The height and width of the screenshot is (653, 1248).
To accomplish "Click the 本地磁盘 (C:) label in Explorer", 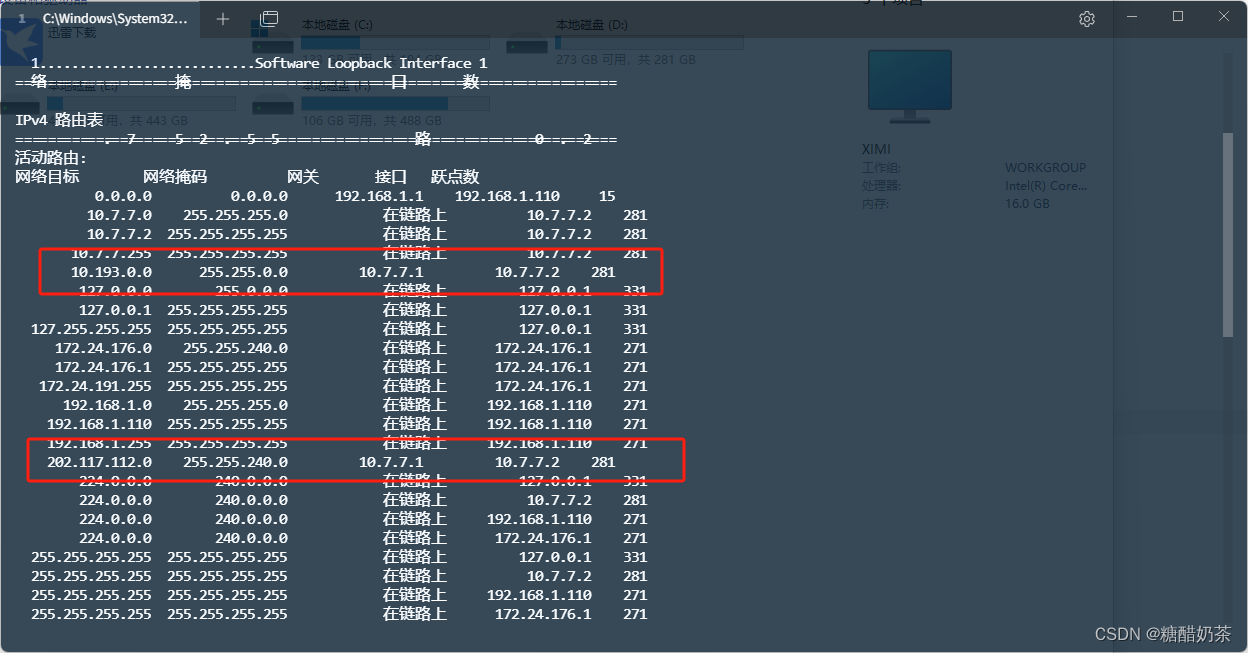I will pyautogui.click(x=337, y=25).
